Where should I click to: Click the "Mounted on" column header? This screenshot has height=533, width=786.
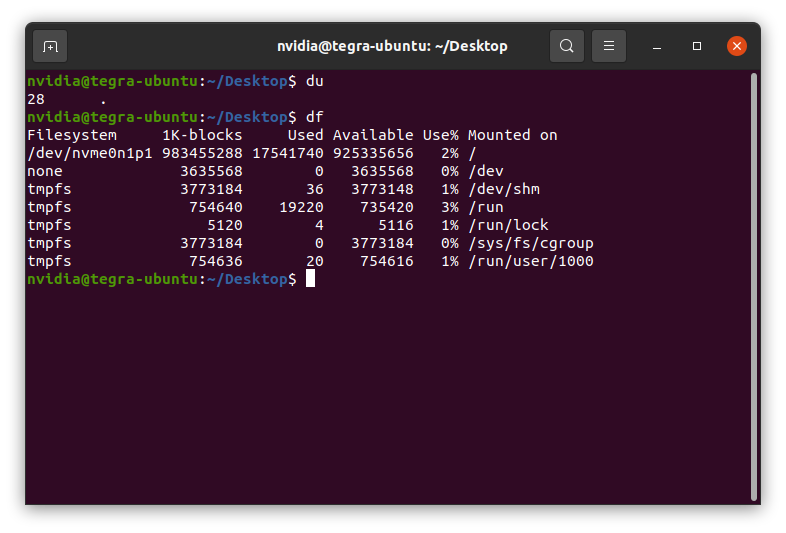[x=513, y=135]
